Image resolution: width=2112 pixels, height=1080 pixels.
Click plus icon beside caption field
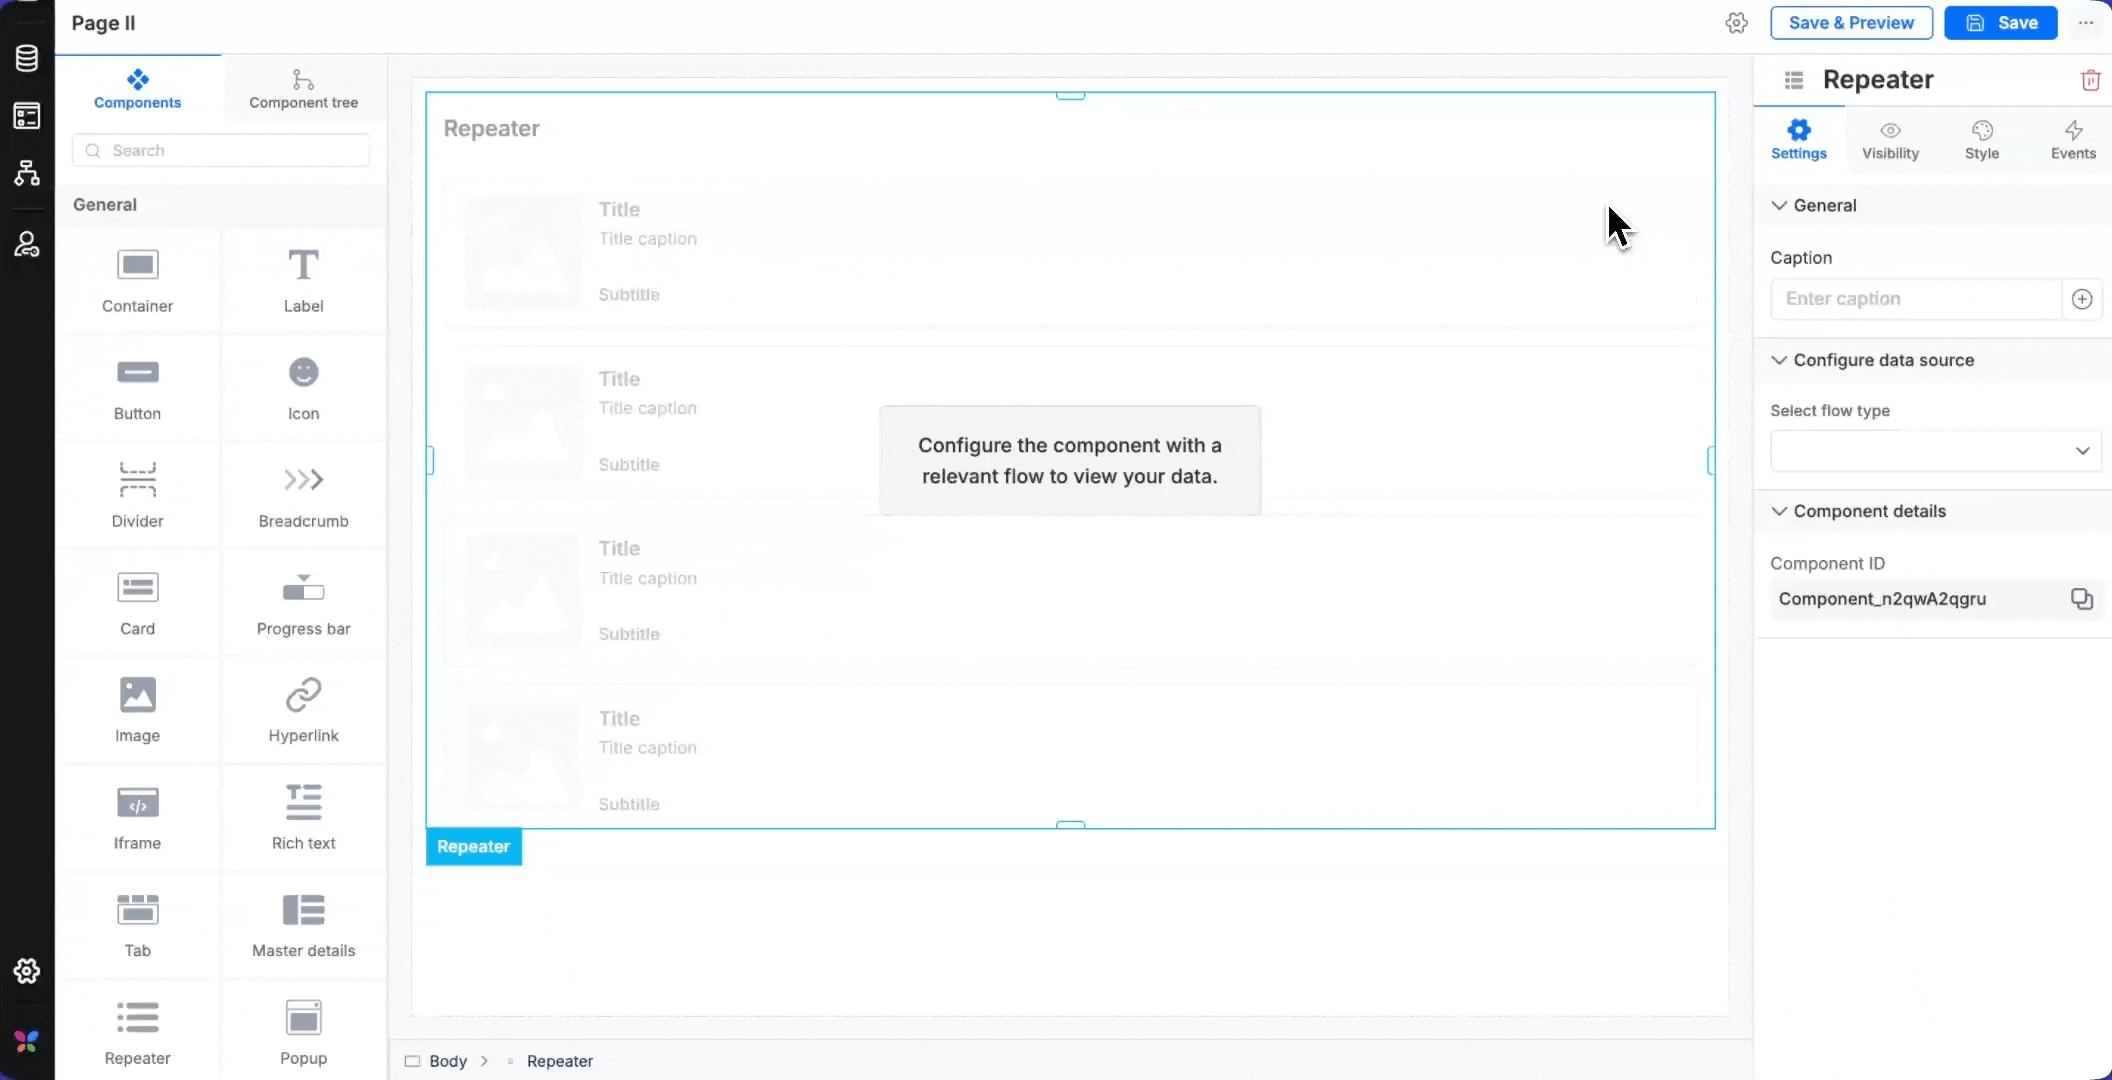pos(2082,299)
